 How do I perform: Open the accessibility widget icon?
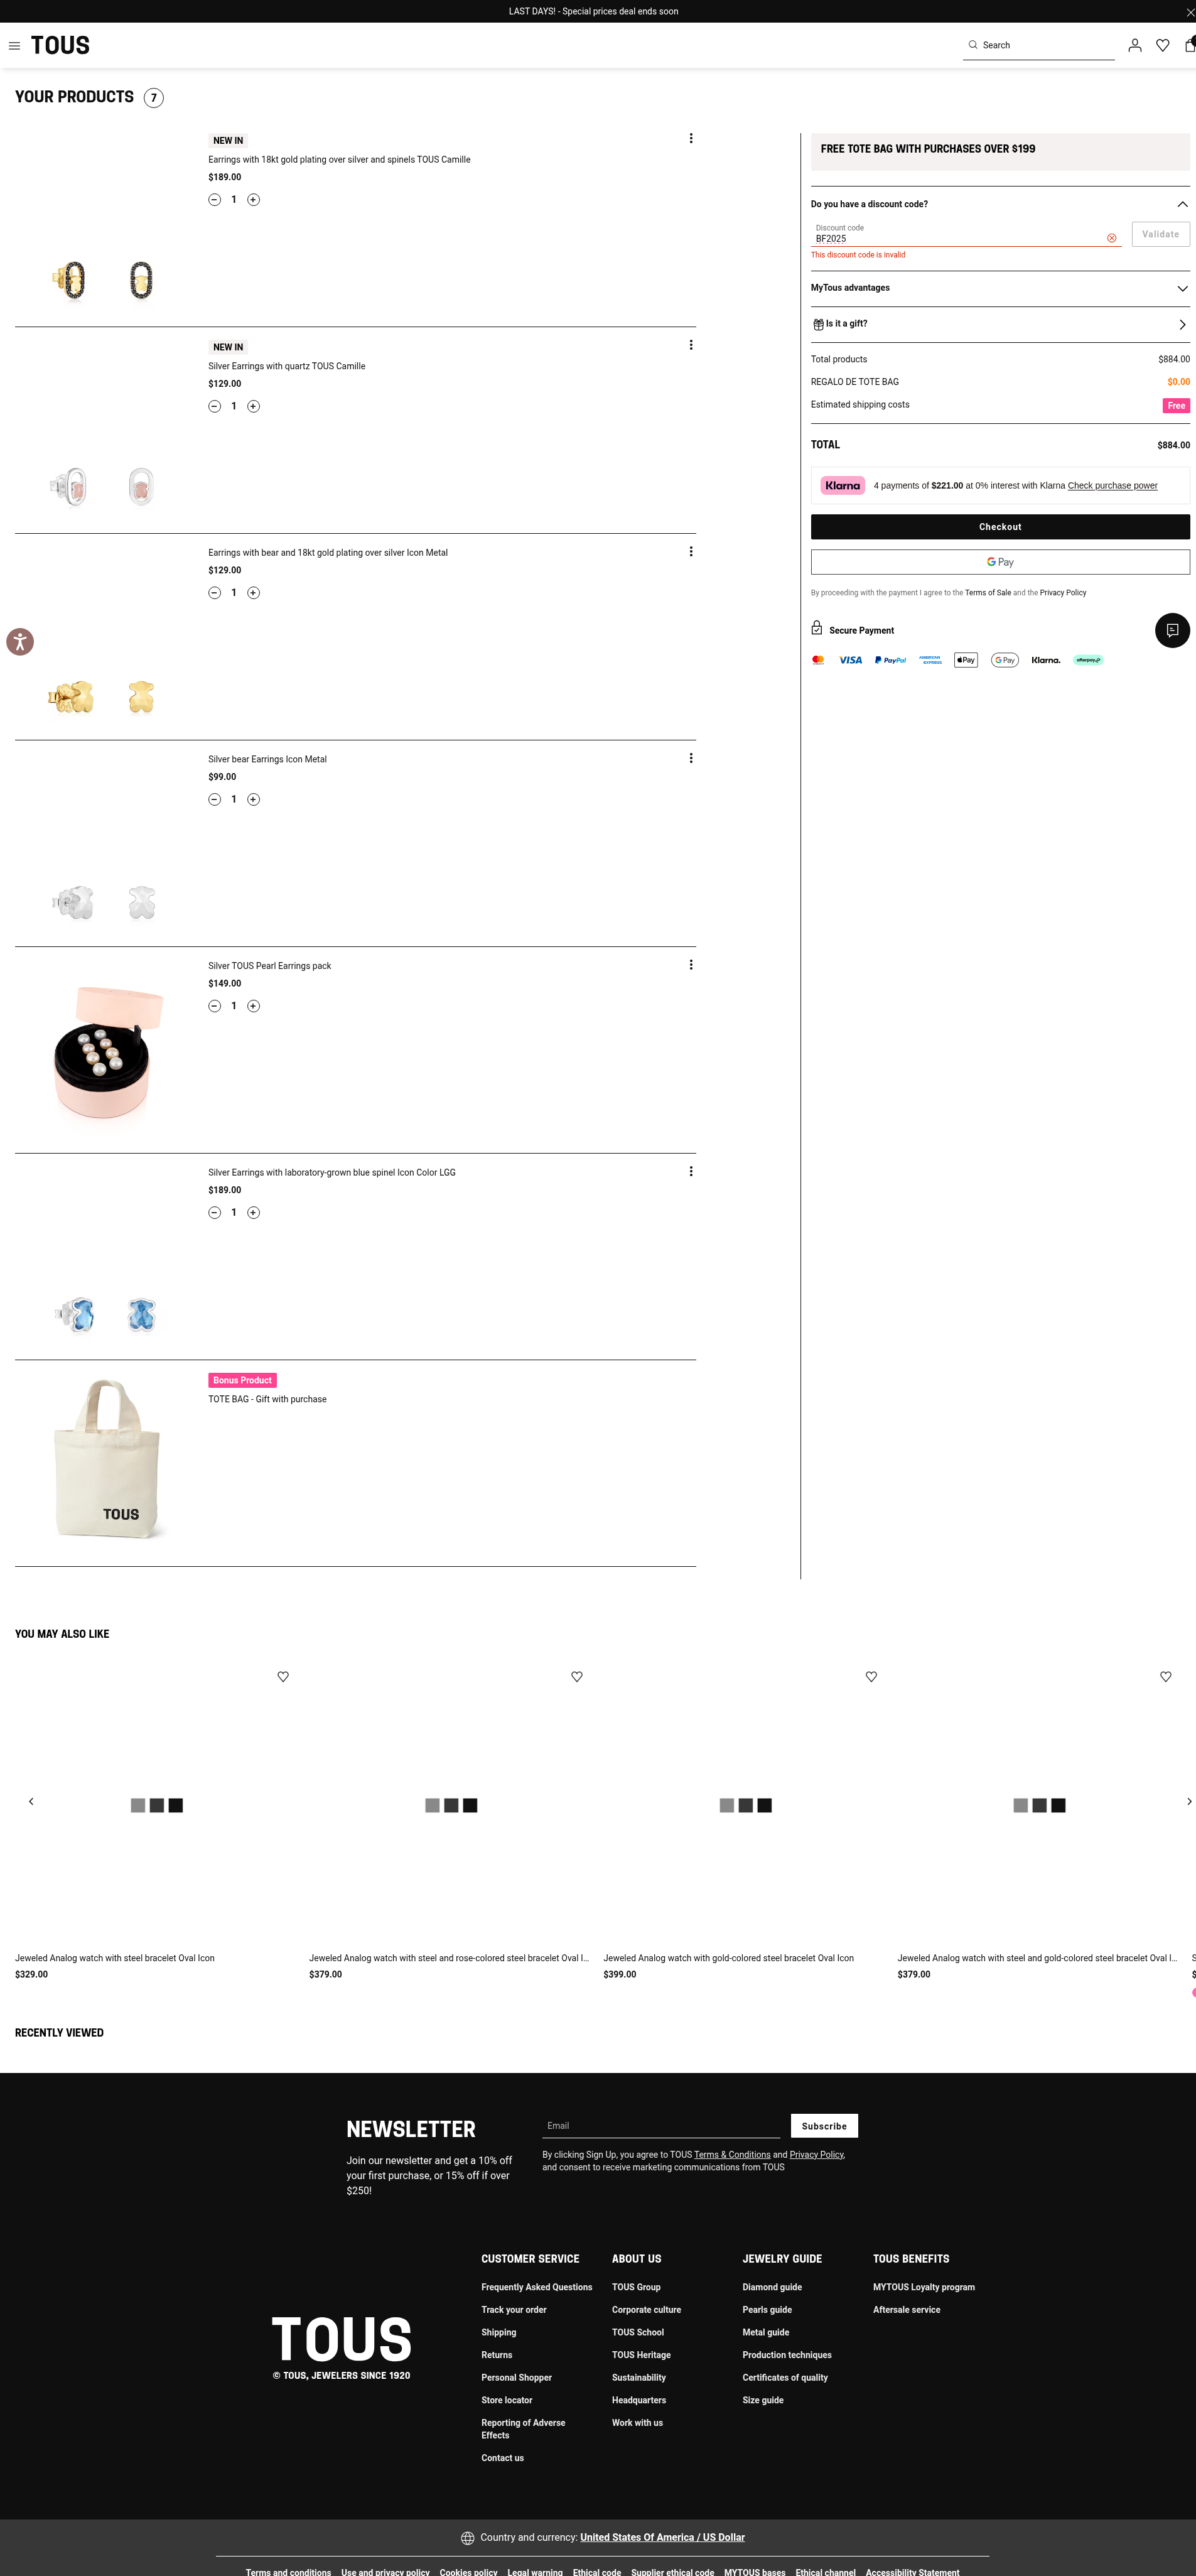click(20, 641)
